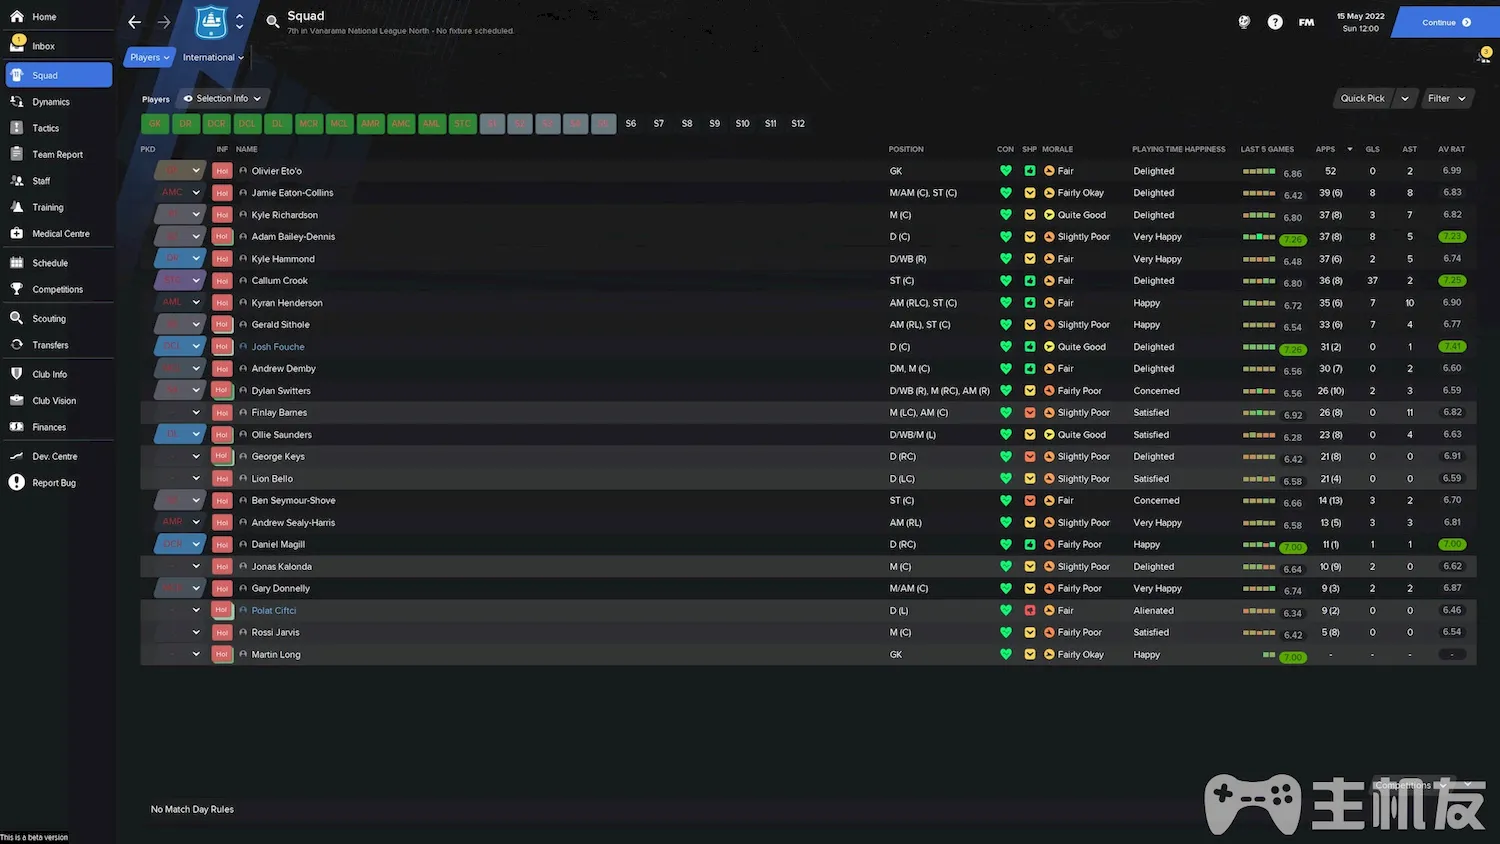
Task: Click the Hol icon for Martin Long
Action: coord(222,655)
